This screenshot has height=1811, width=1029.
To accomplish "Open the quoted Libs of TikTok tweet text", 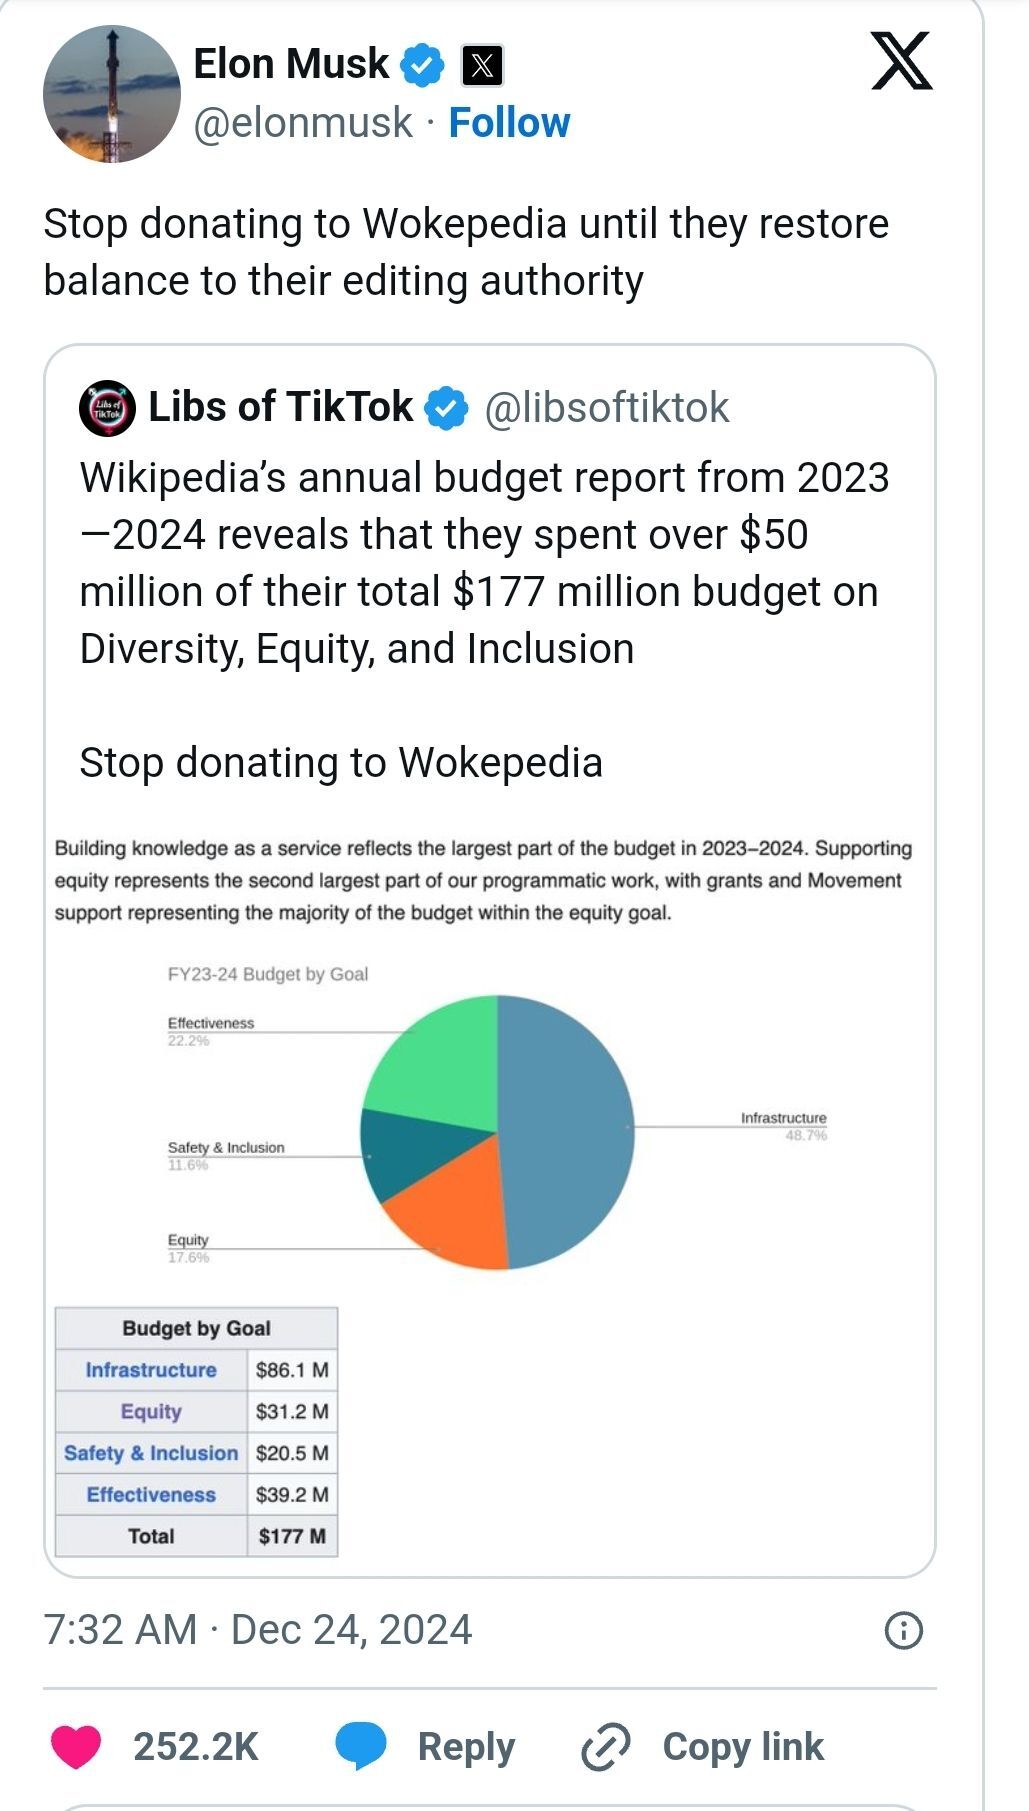I will tap(483, 563).
